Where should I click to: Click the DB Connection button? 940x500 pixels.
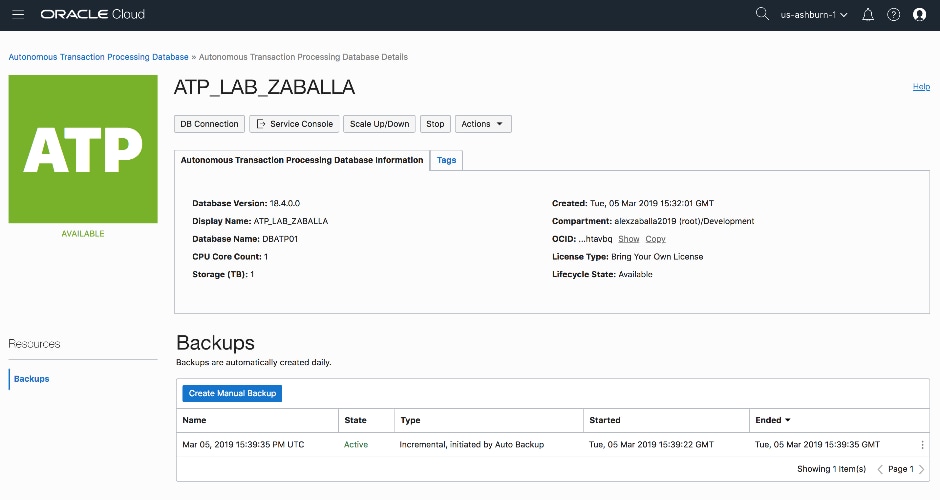click(209, 124)
